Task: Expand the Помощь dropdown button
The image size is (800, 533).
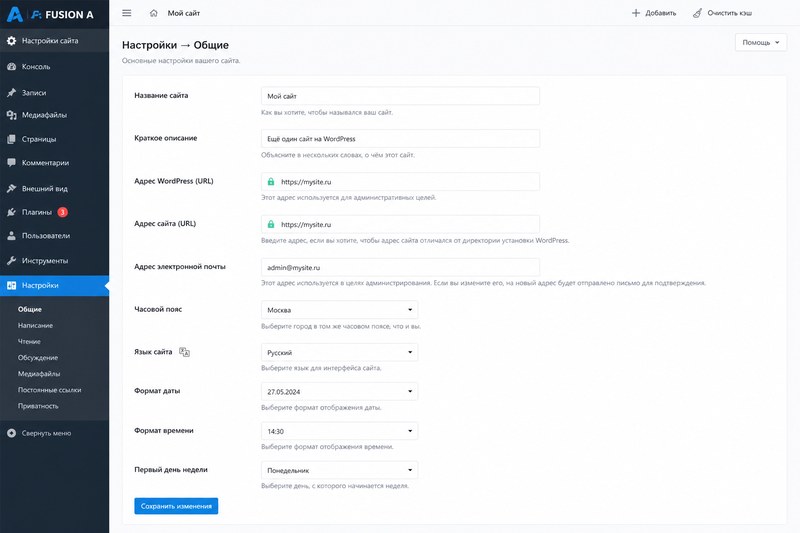Action: click(761, 42)
